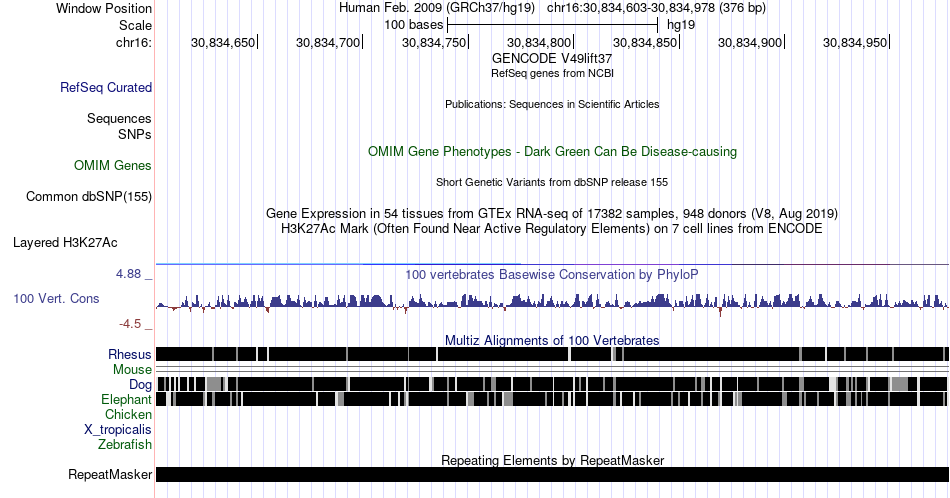Click the 30,834,800 ruler position

[x=539, y=42]
